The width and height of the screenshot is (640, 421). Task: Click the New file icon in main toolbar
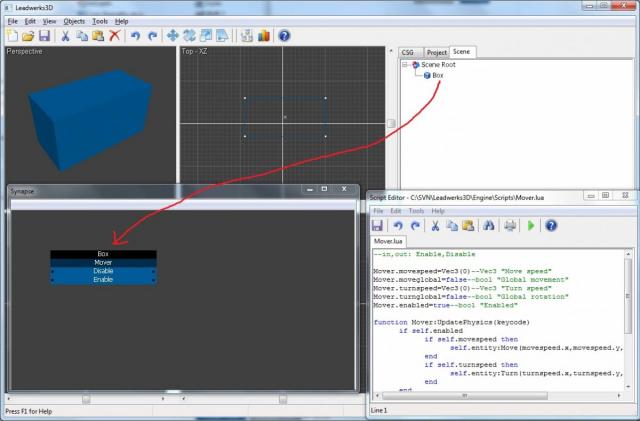[12, 35]
